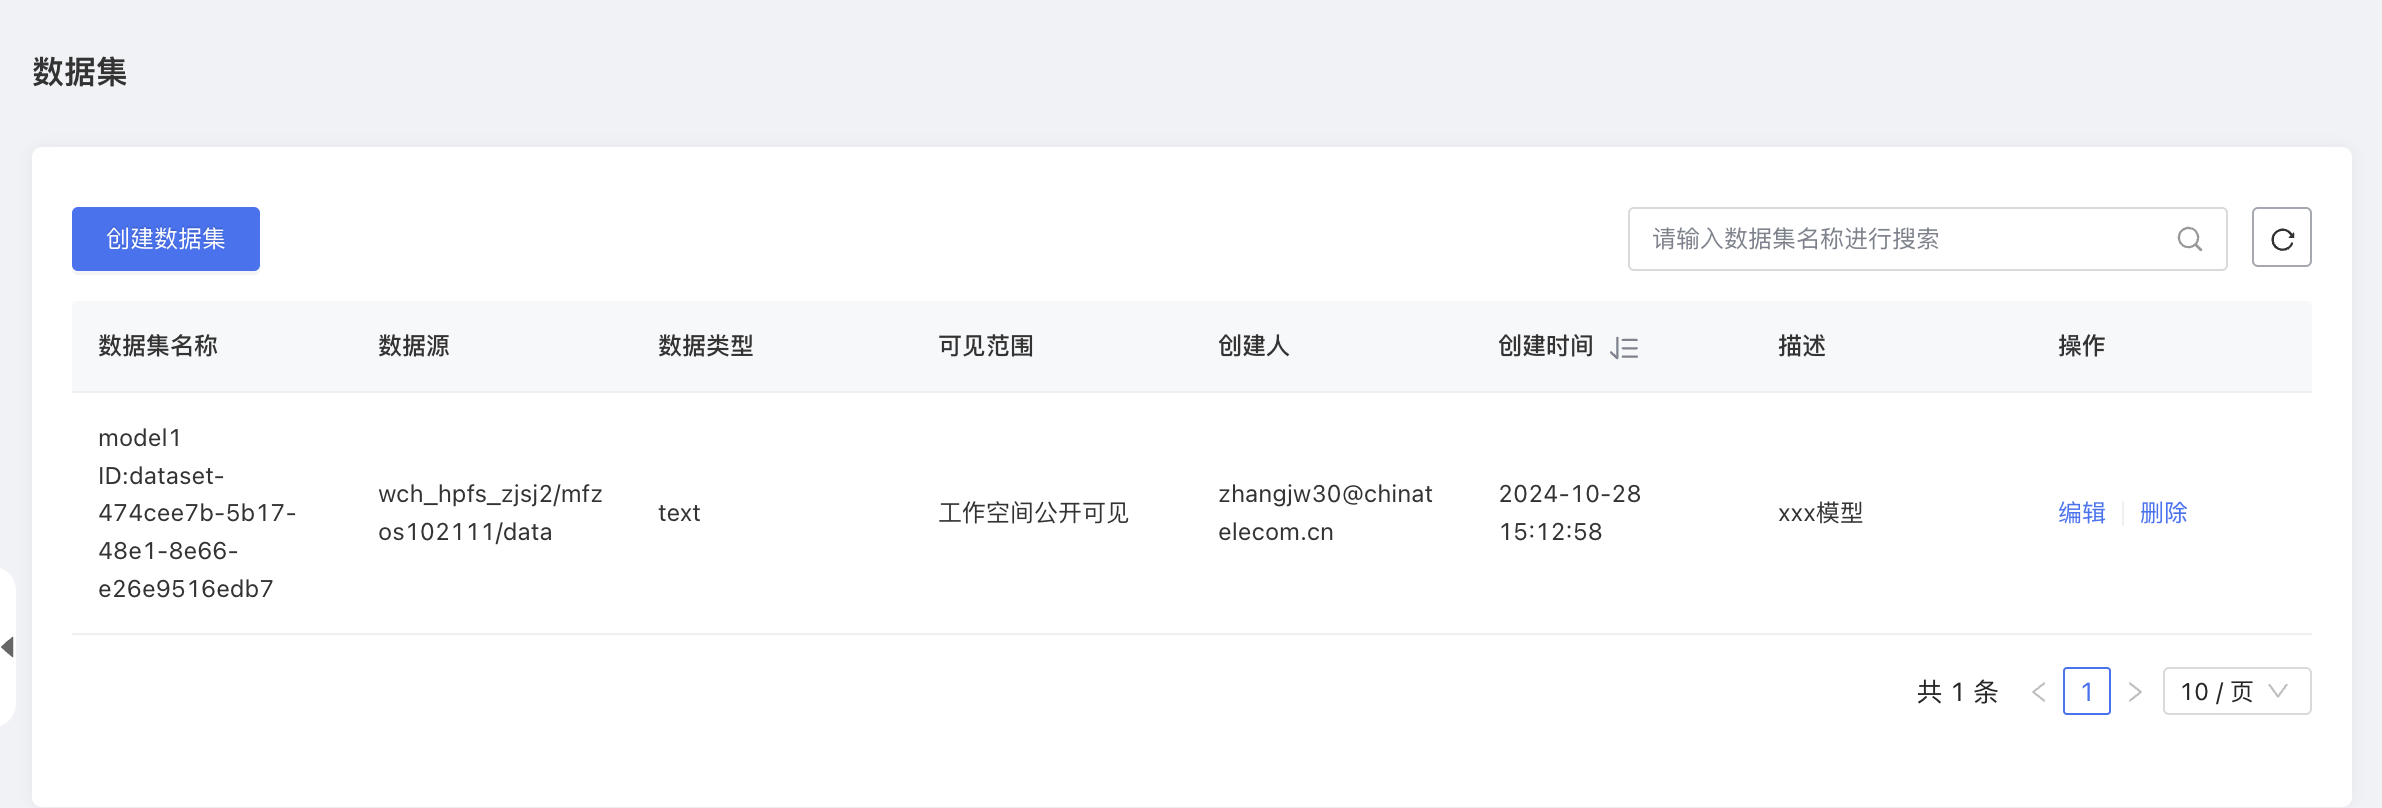Click the sort icon beside 创建时间
The height and width of the screenshot is (808, 2382).
[1624, 348]
